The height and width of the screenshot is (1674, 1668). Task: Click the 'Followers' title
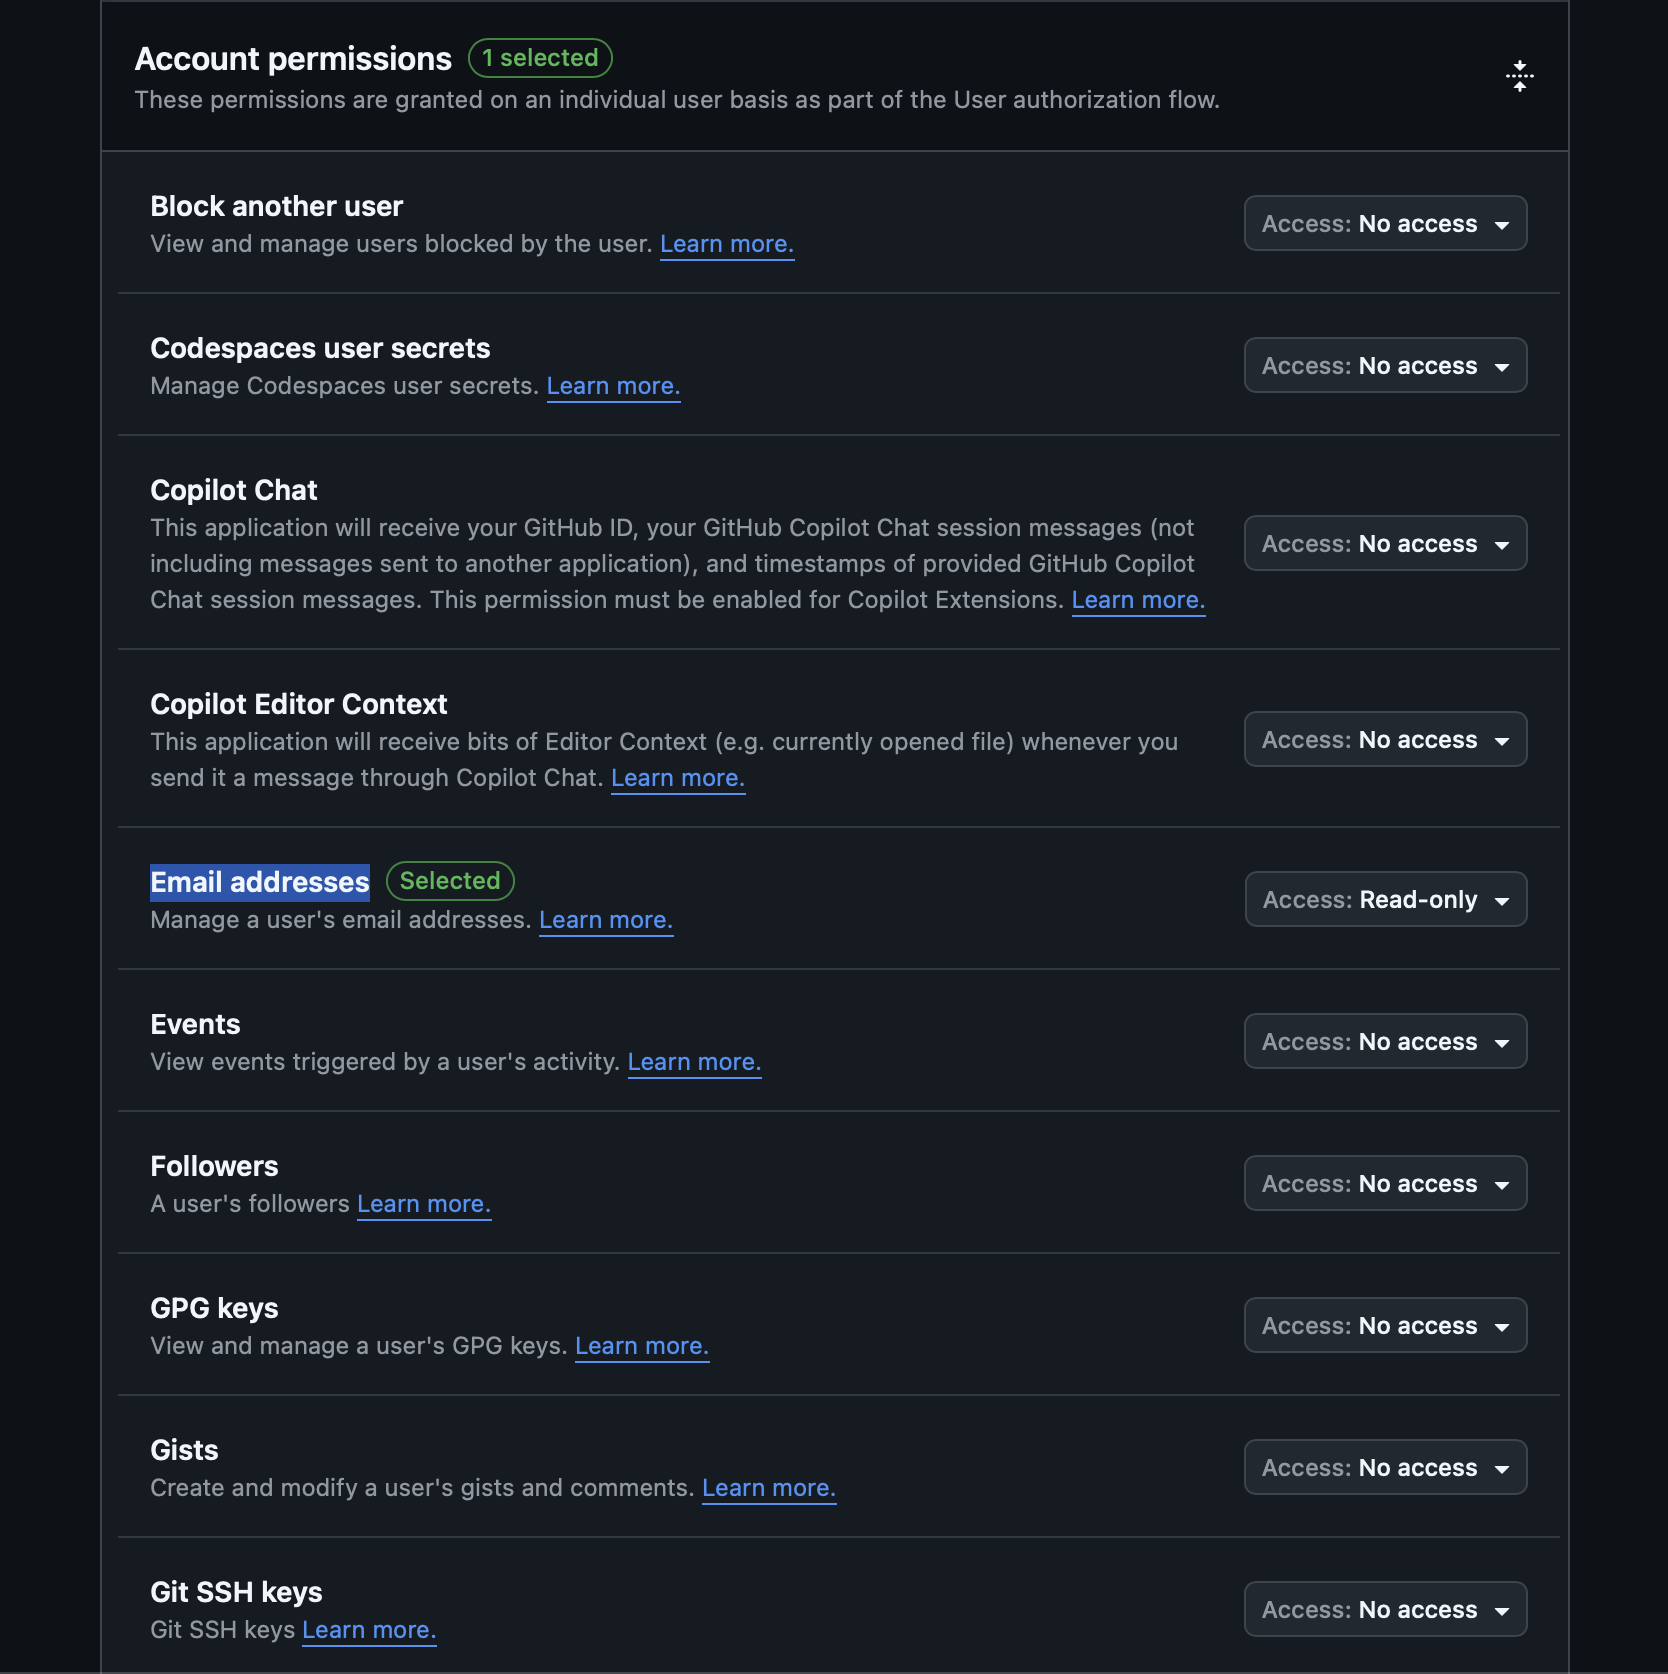pyautogui.click(x=214, y=1166)
